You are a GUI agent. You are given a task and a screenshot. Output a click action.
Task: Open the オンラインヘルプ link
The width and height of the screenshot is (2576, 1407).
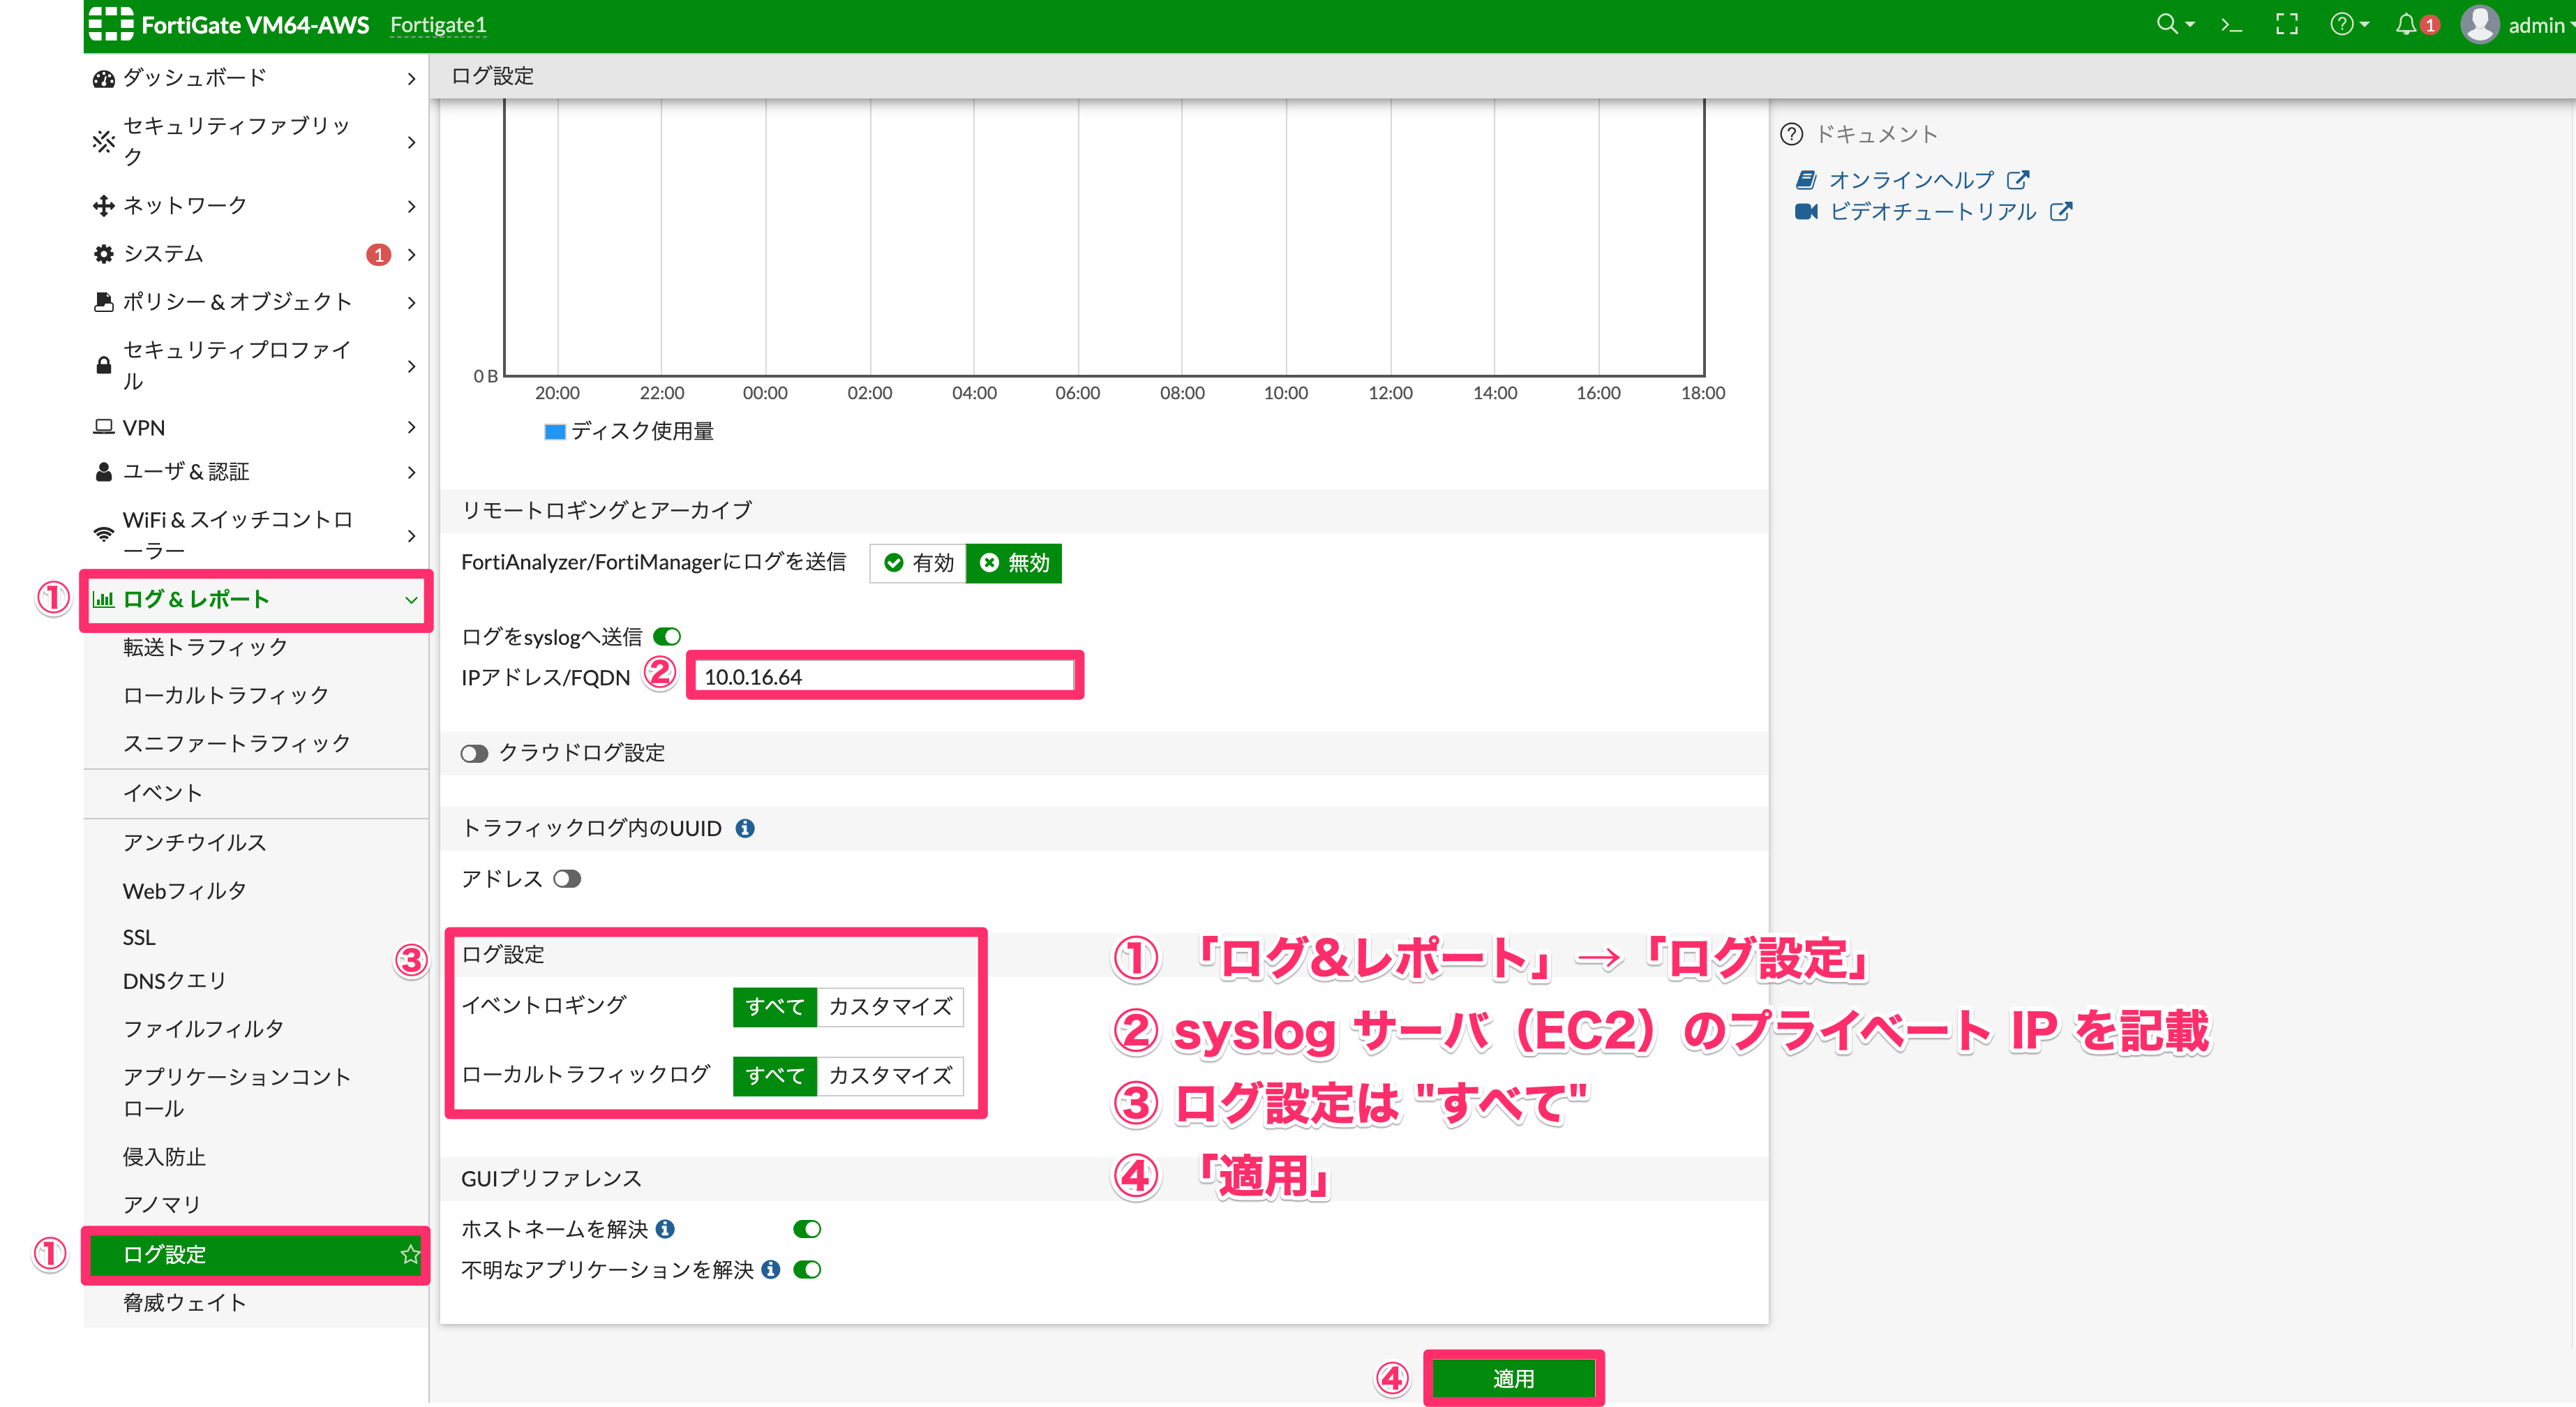[x=1912, y=180]
